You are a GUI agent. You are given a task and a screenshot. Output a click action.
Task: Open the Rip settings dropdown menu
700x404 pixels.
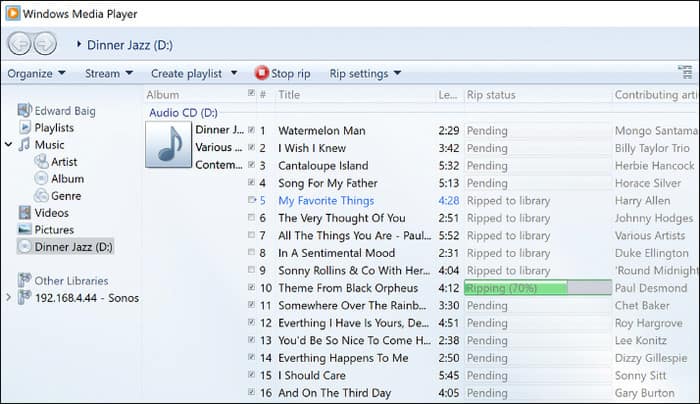pyautogui.click(x=365, y=73)
